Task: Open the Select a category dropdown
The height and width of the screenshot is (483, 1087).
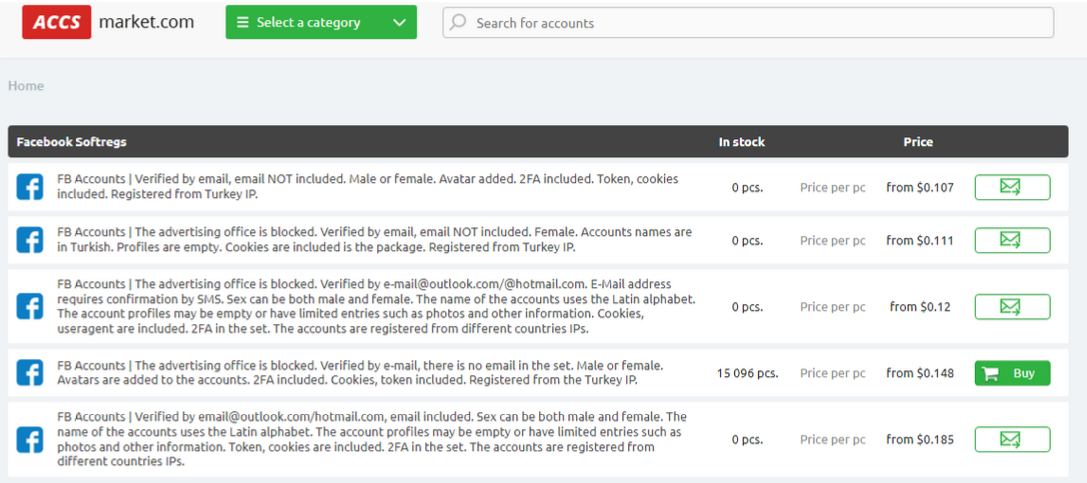Action: tap(321, 22)
